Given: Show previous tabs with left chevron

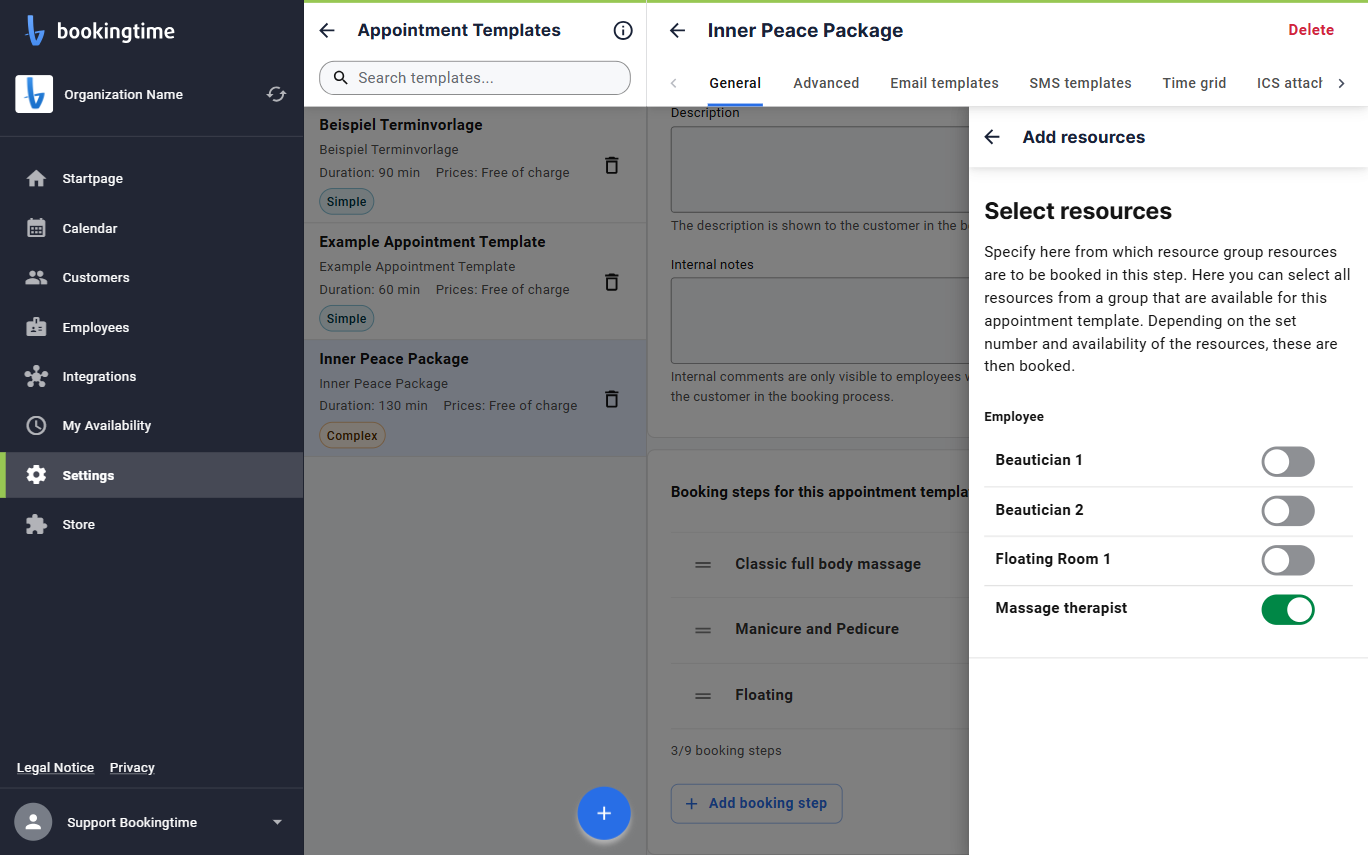Looking at the screenshot, I should [674, 83].
